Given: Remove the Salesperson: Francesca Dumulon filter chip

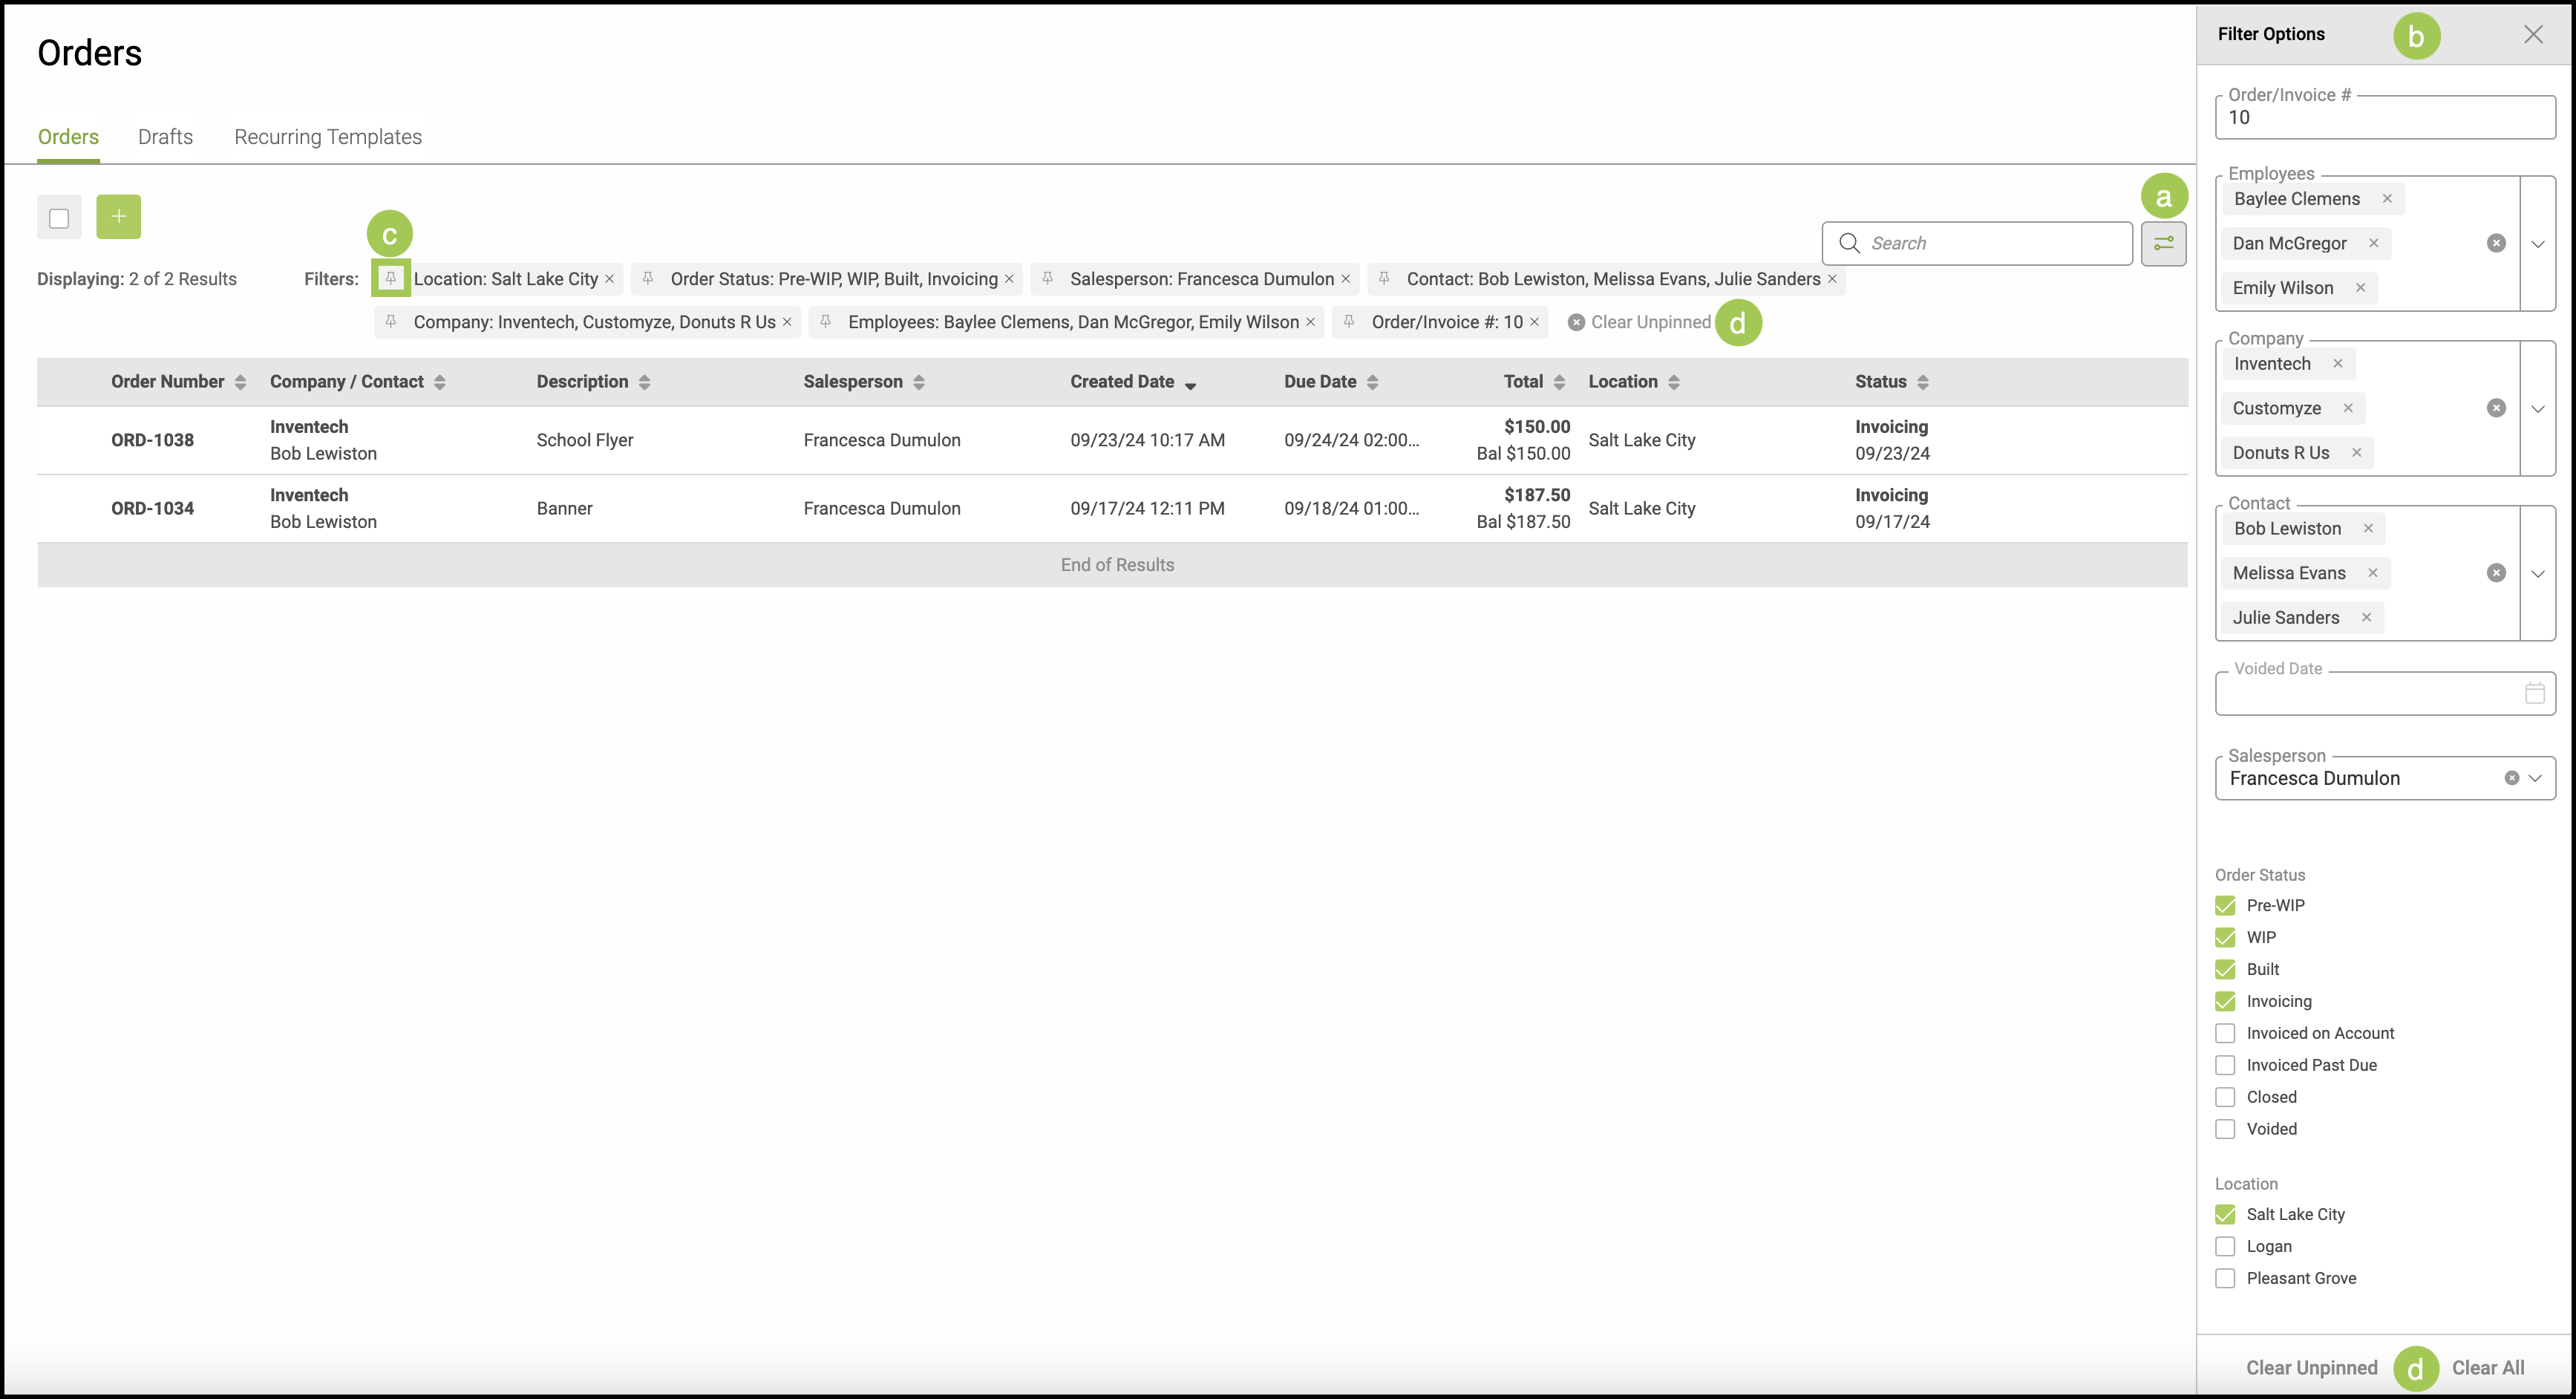Looking at the screenshot, I should coord(1345,279).
